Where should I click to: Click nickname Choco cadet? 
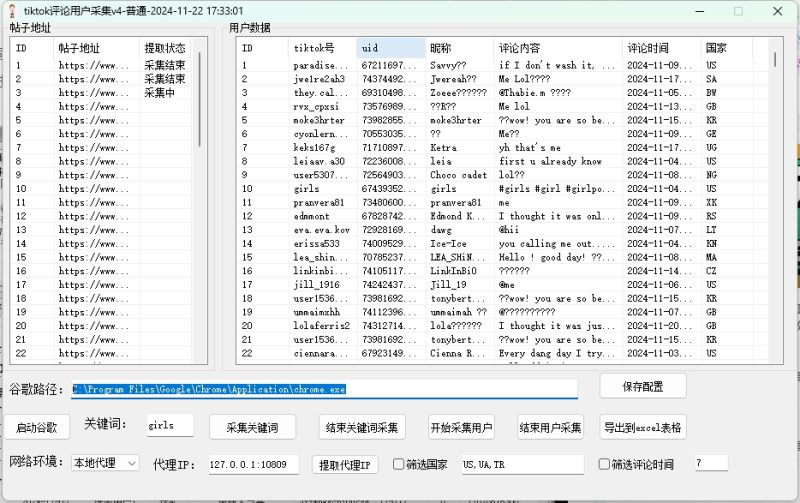(x=459, y=175)
